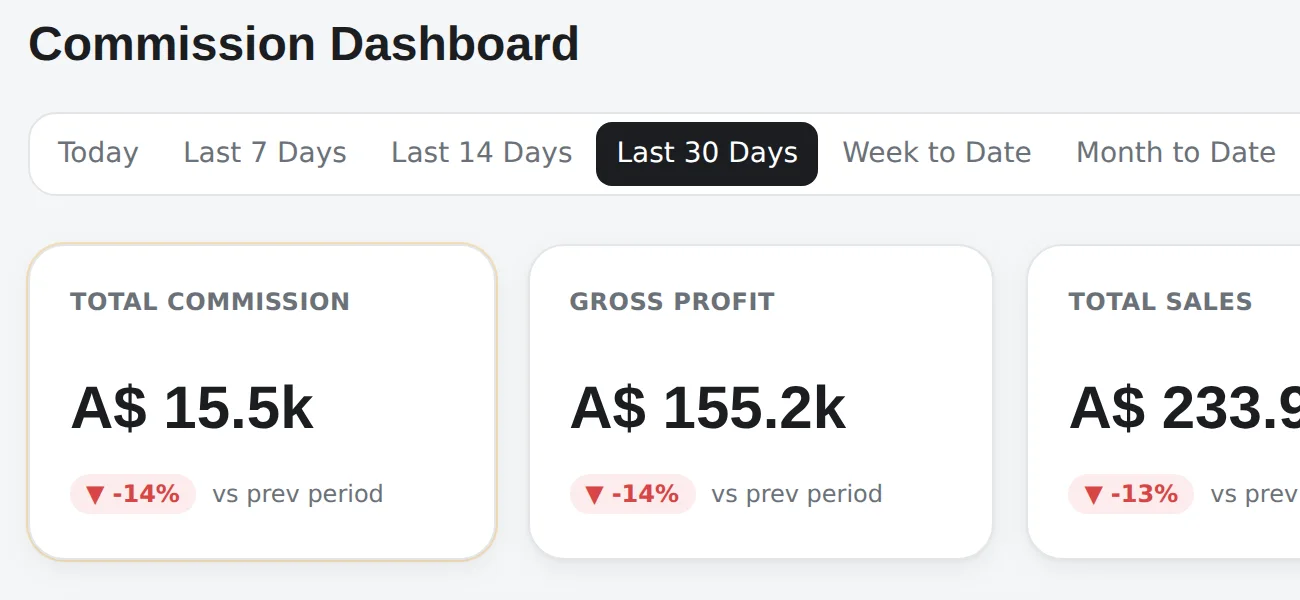1300x600 pixels.
Task: Switch to Week to Date view
Action: (937, 153)
